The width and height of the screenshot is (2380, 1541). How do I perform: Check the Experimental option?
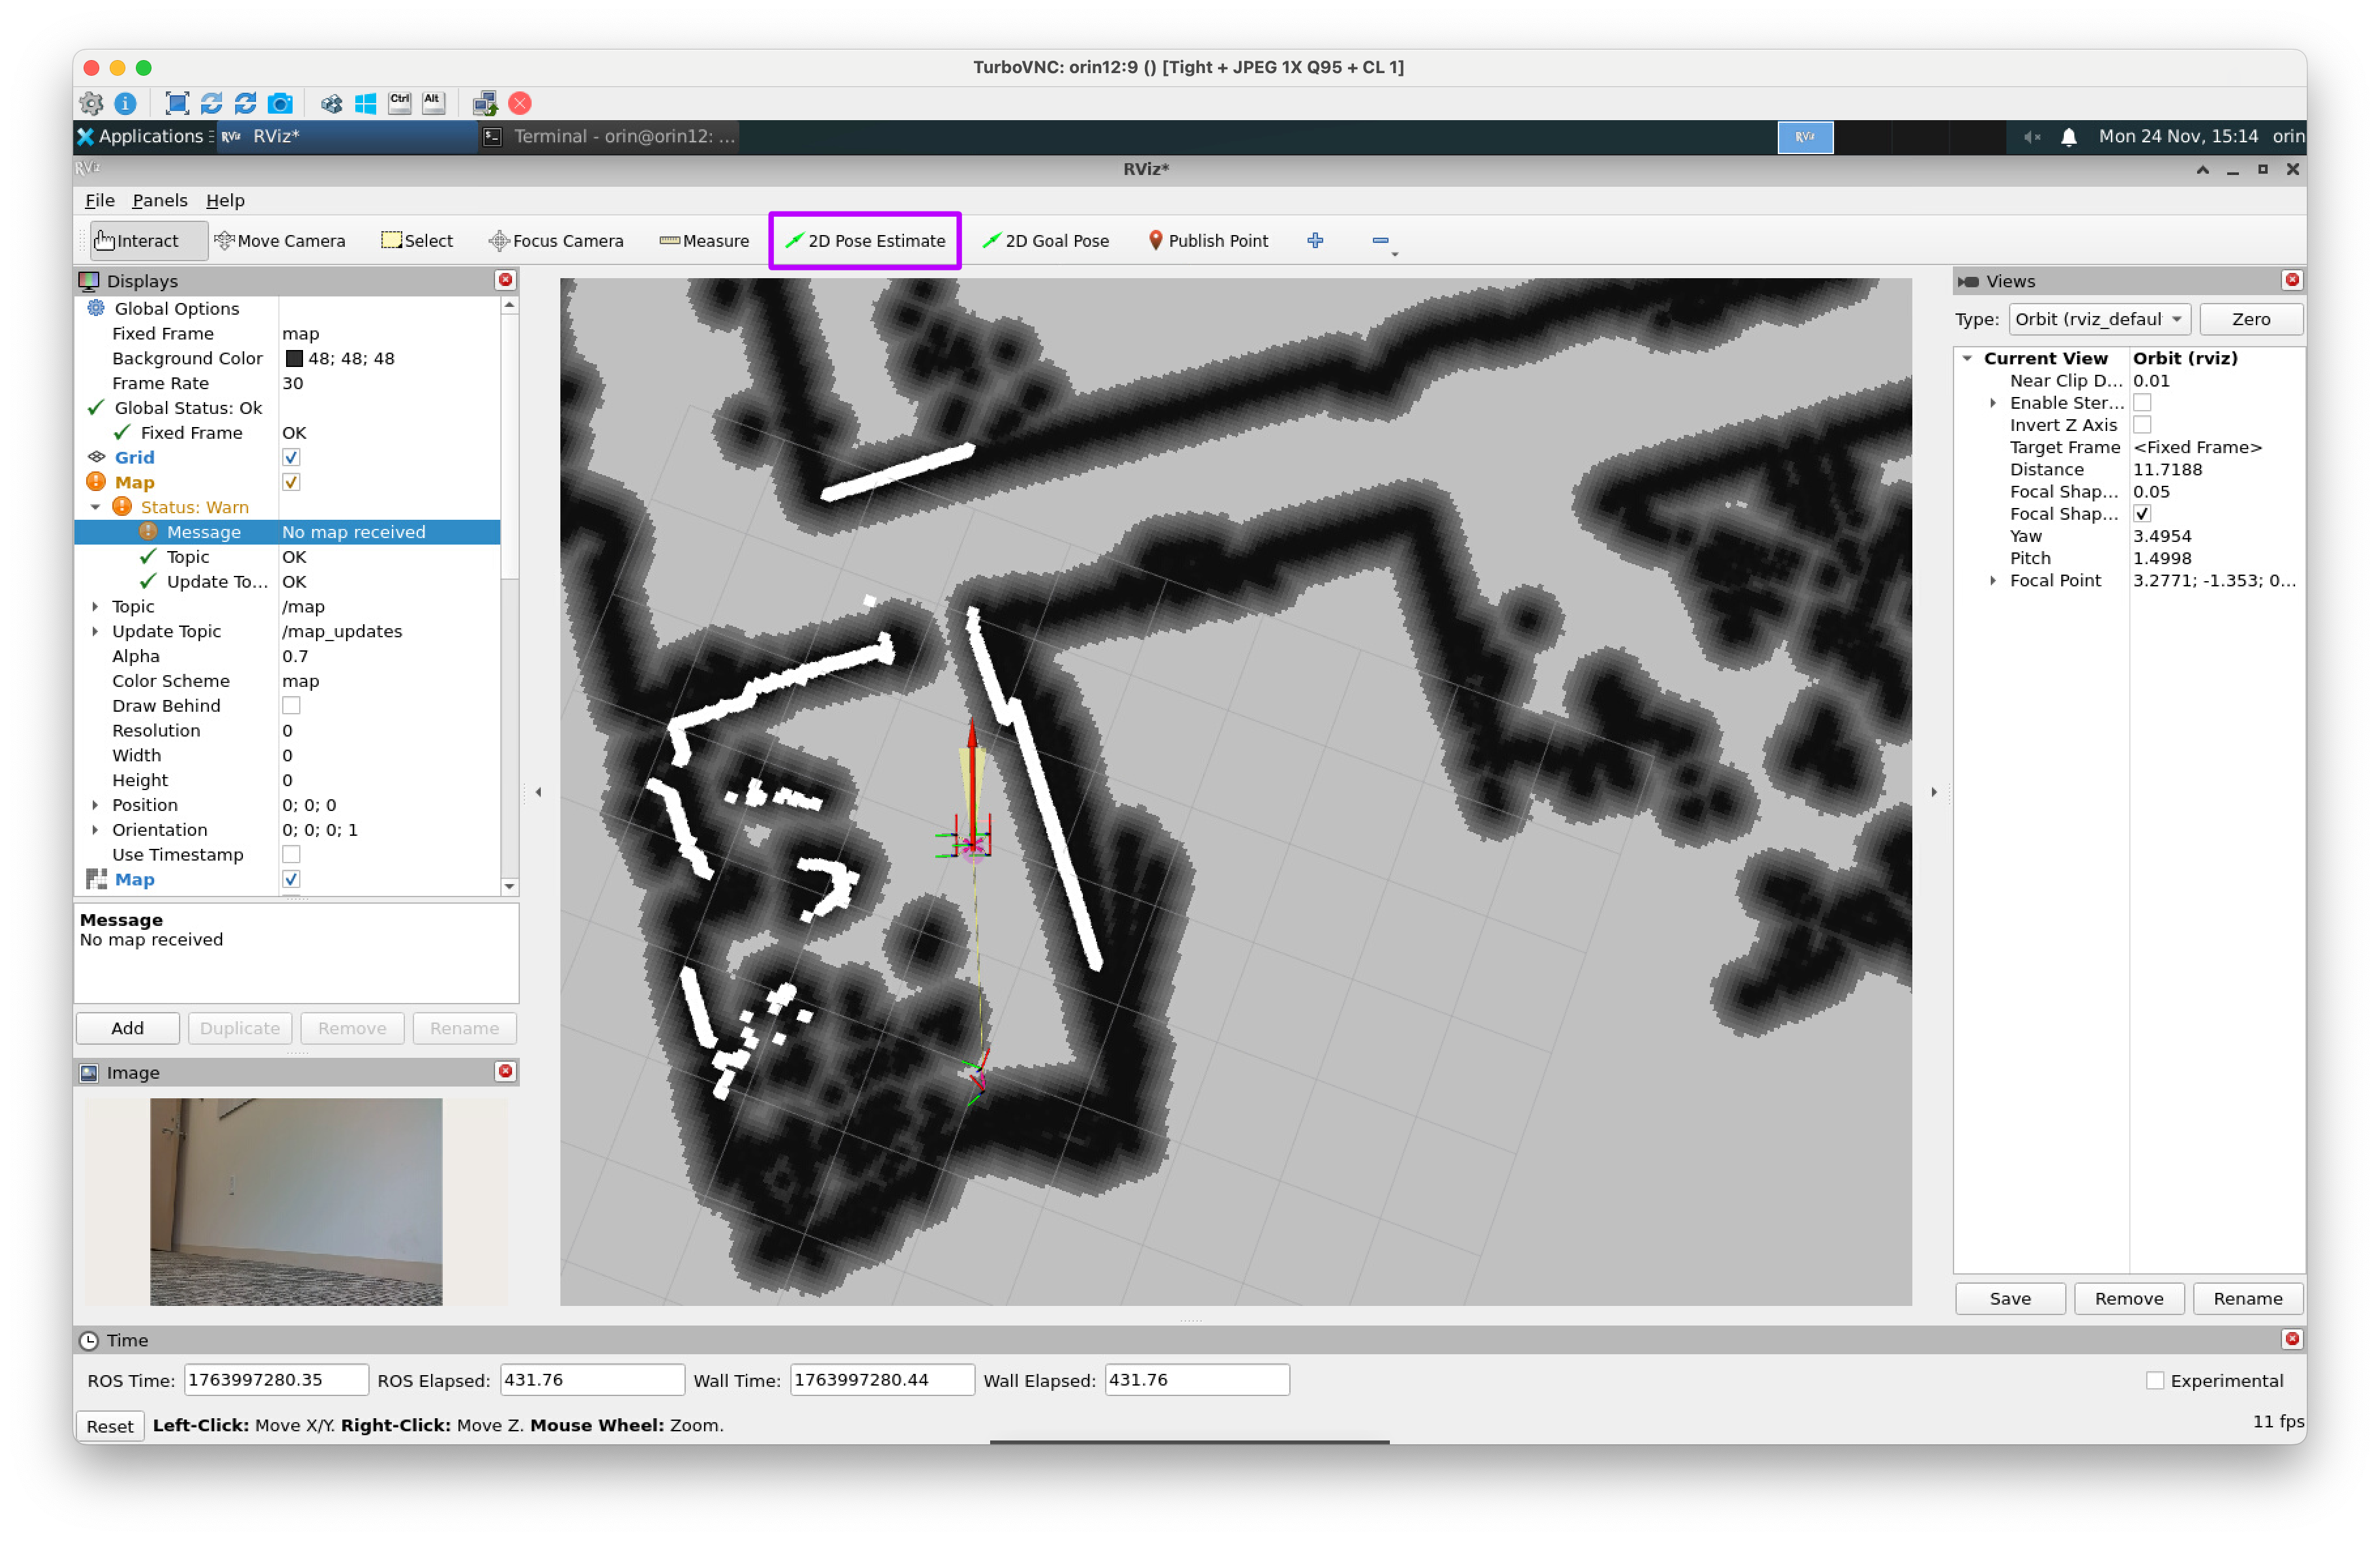[2155, 1380]
